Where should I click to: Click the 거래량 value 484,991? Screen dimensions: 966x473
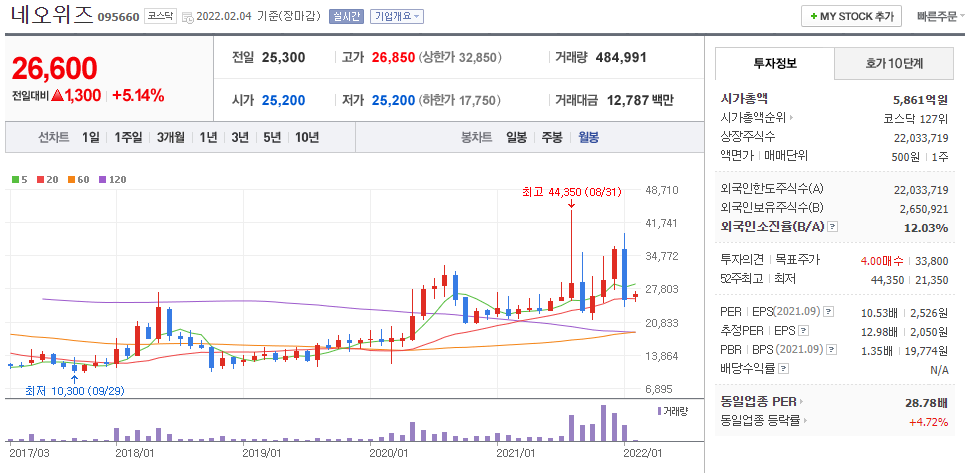pos(622,58)
